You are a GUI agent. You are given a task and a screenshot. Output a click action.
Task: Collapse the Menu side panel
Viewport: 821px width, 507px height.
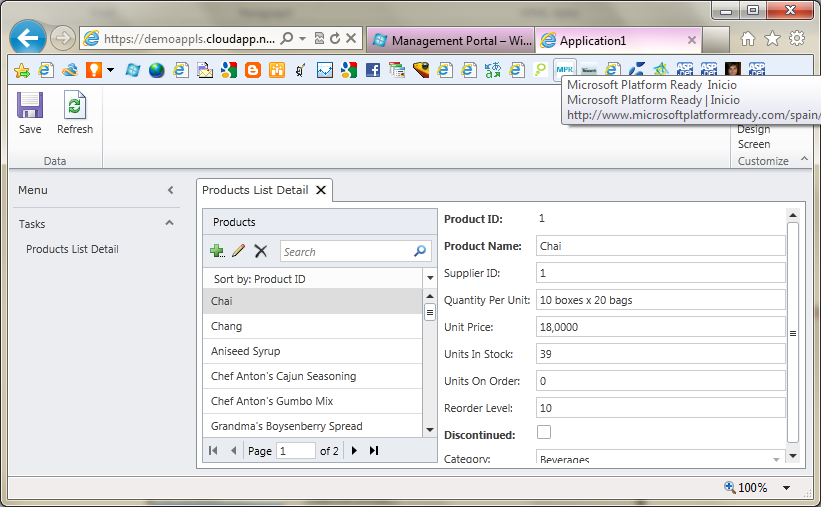[x=170, y=190]
